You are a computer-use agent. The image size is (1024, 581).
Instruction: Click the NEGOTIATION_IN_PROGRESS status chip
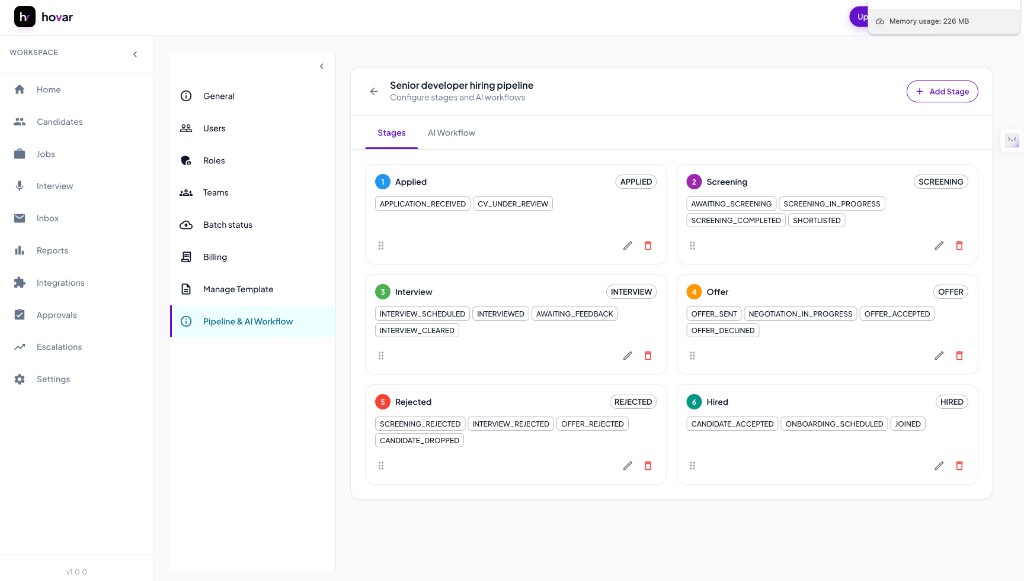click(x=800, y=314)
